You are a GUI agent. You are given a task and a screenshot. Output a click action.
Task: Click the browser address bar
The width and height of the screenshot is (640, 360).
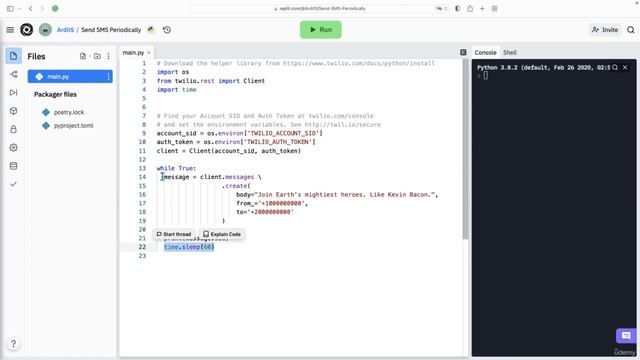[320, 8]
